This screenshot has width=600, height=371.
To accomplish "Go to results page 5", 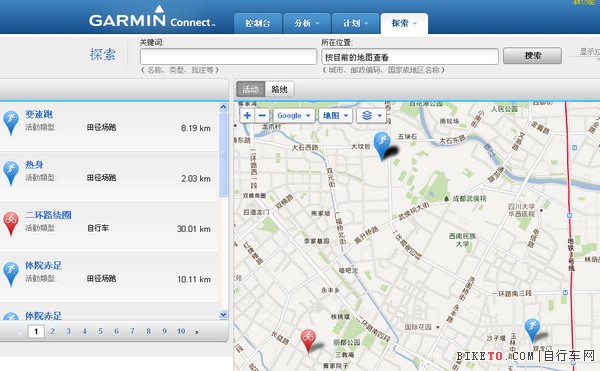I will pos(100,331).
